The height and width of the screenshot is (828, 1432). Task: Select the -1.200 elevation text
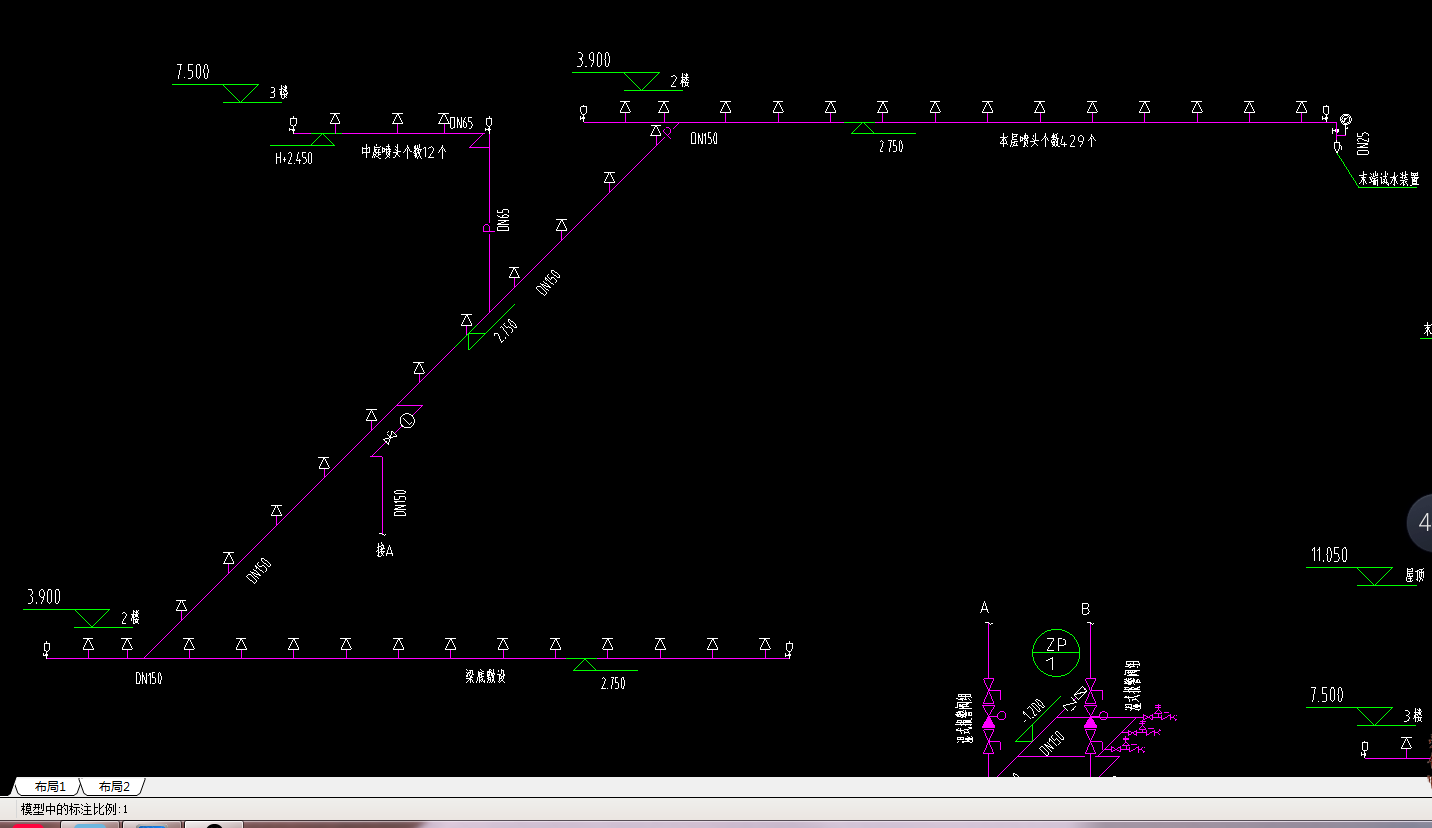[x=1033, y=710]
